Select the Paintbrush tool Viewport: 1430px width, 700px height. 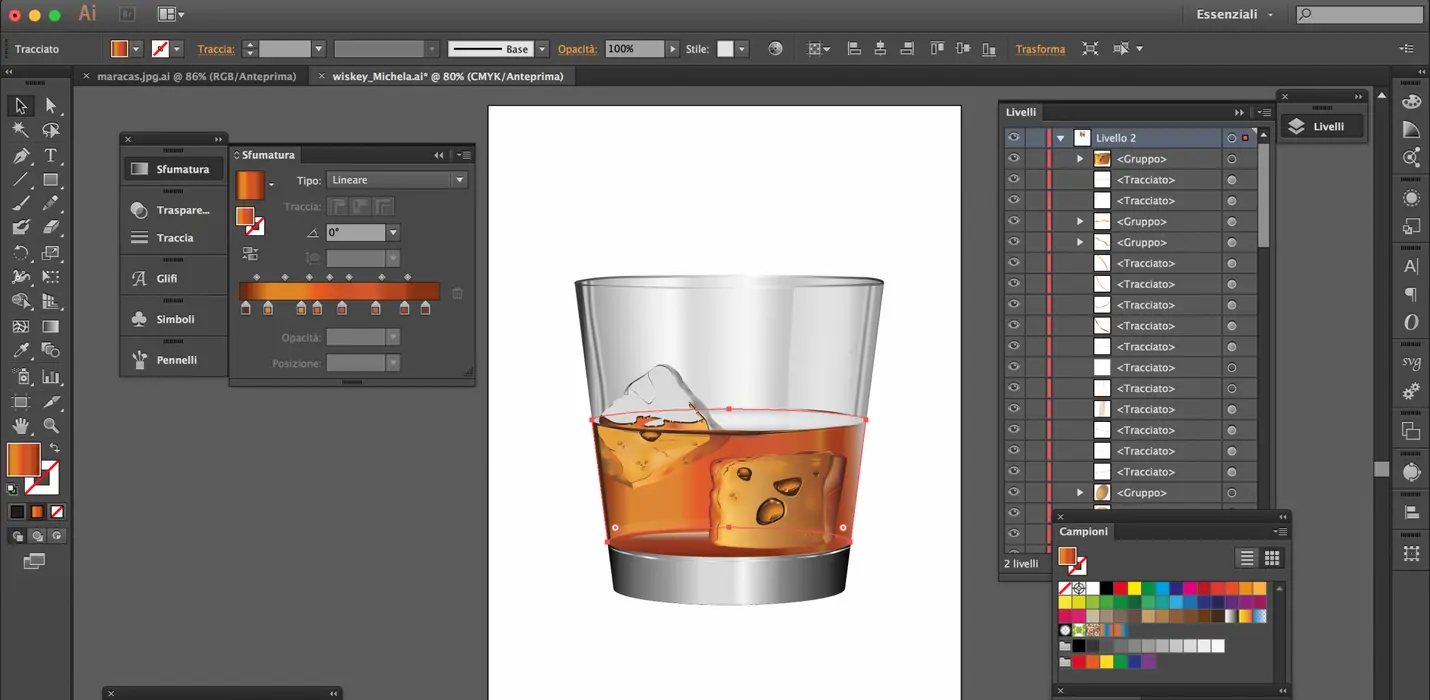click(x=20, y=204)
